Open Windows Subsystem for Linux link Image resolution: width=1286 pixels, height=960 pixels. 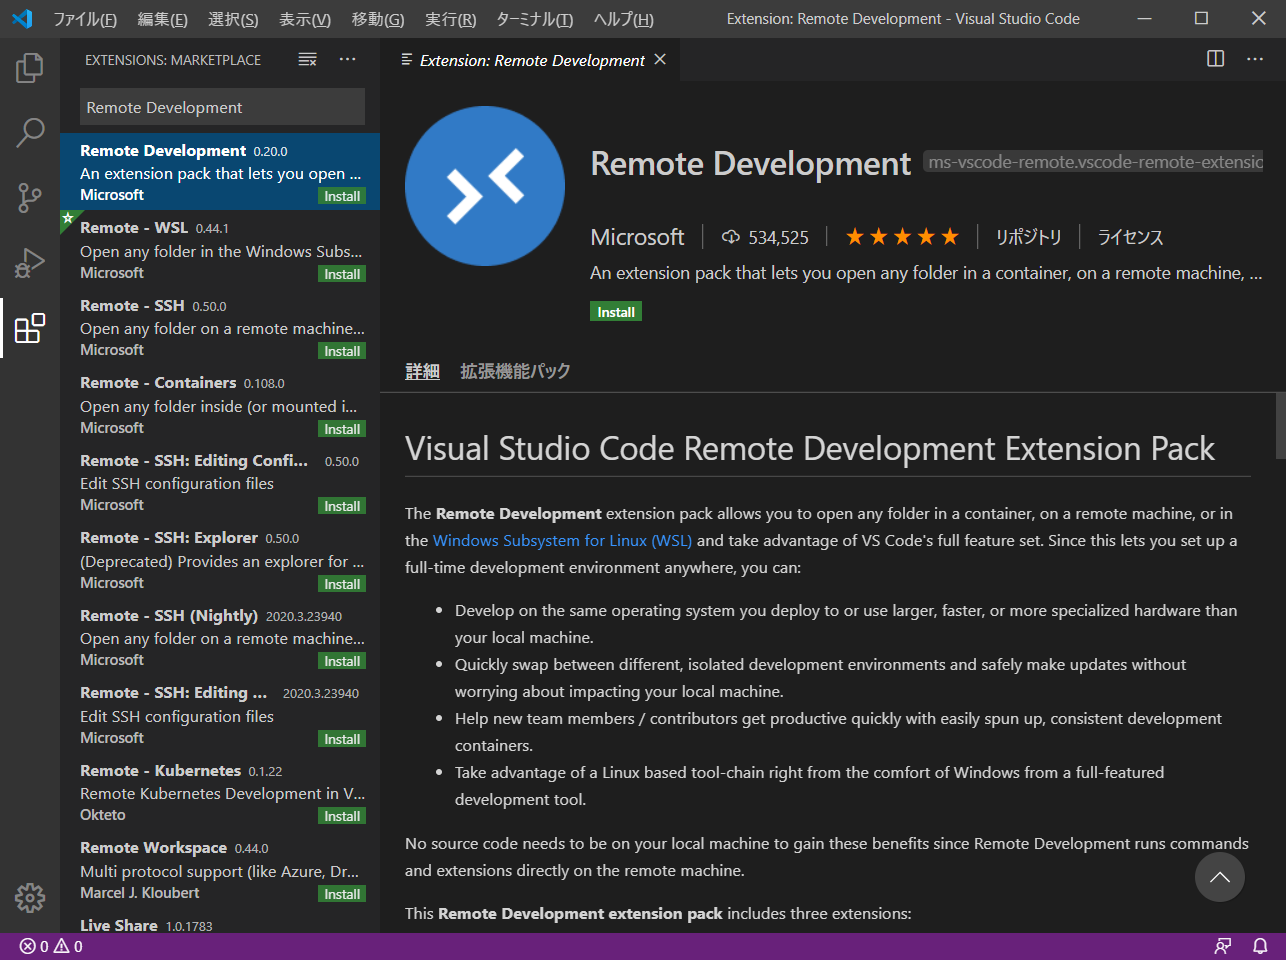tap(561, 540)
